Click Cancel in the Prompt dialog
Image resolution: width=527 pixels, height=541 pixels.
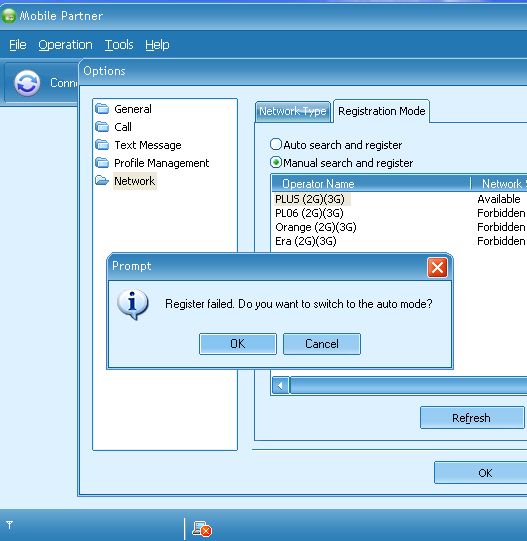point(322,344)
